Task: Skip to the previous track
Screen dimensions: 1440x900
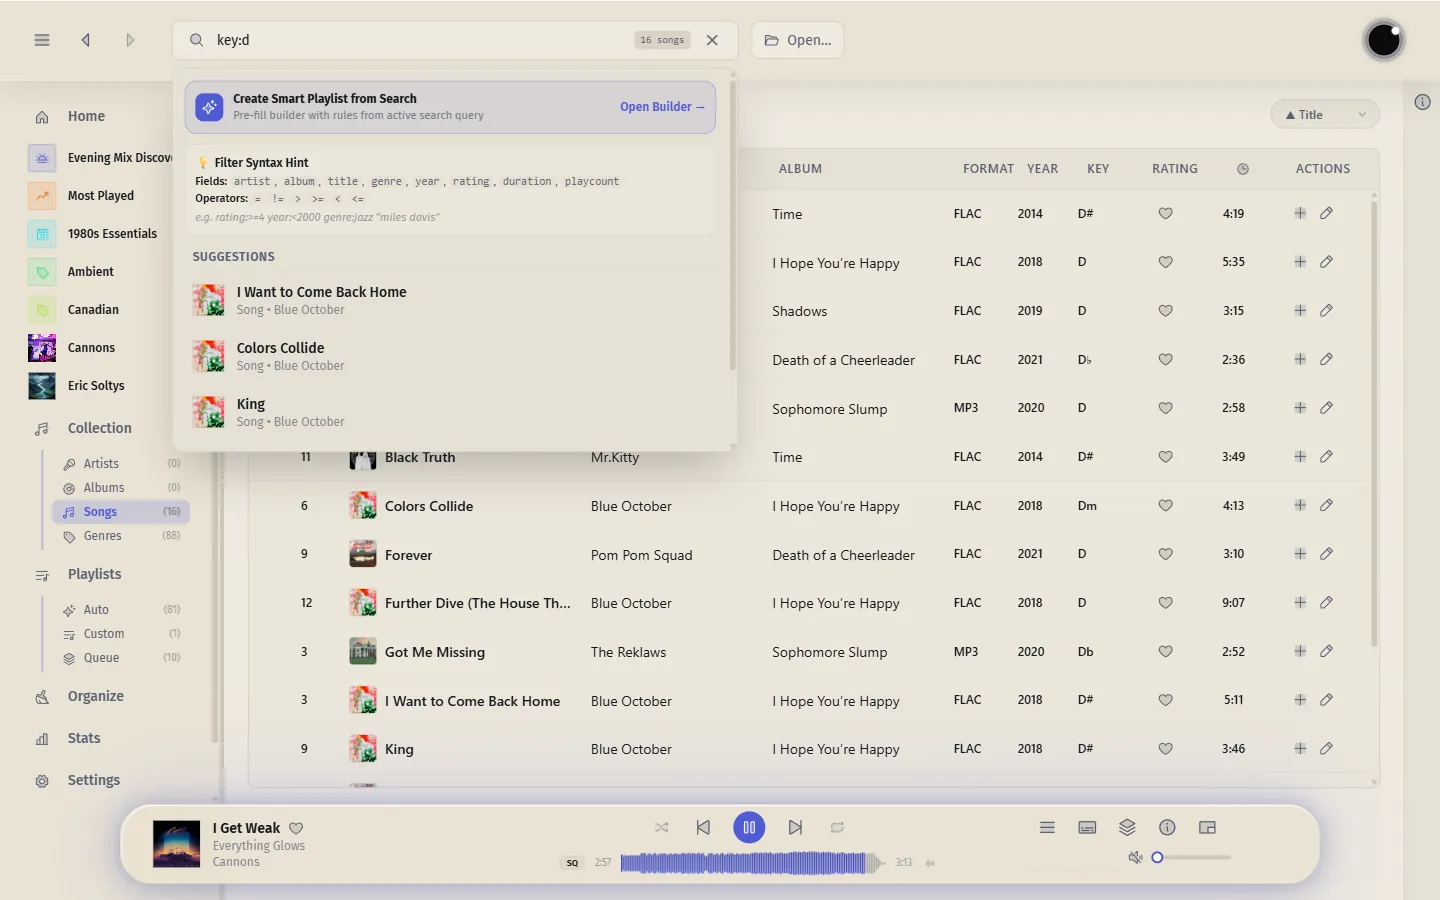Action: pyautogui.click(x=703, y=828)
